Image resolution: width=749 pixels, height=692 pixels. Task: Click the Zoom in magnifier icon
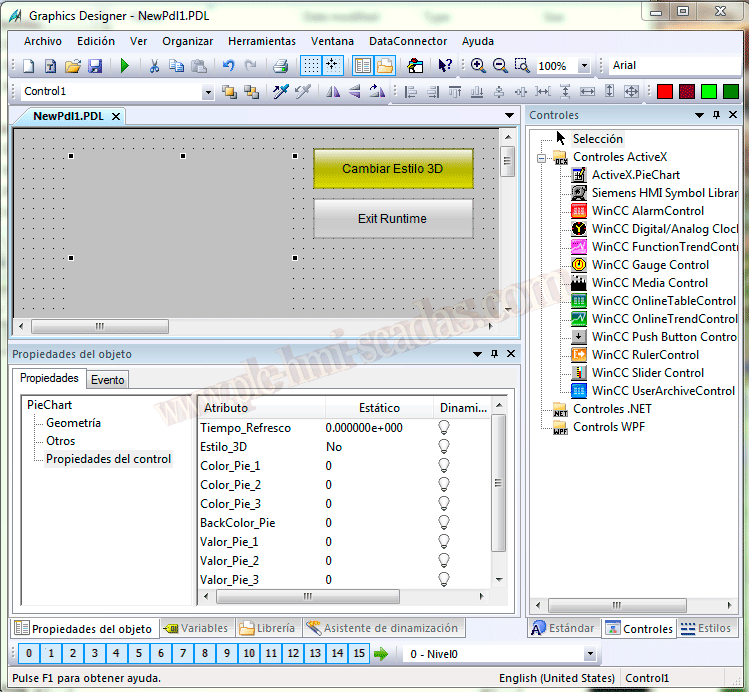[478, 66]
